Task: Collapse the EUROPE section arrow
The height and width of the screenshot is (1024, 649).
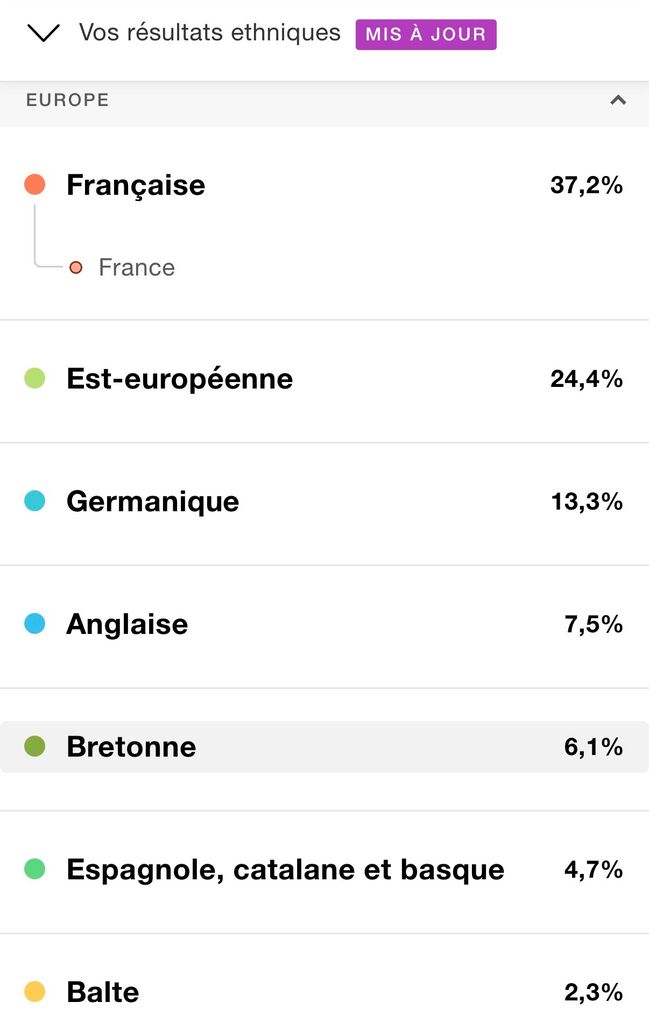Action: pyautogui.click(x=618, y=100)
